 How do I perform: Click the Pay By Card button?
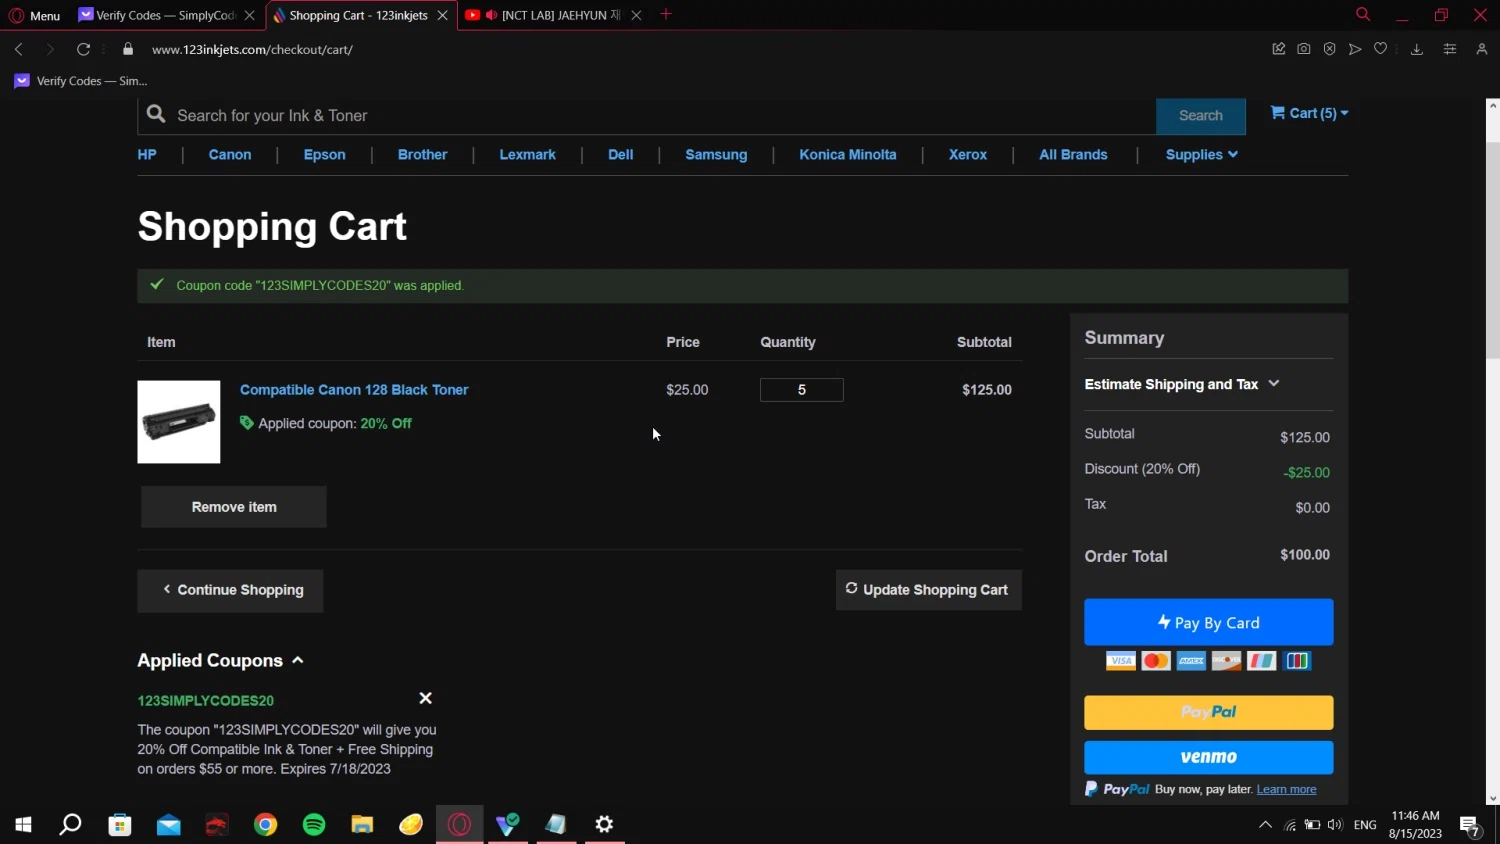tap(1209, 622)
